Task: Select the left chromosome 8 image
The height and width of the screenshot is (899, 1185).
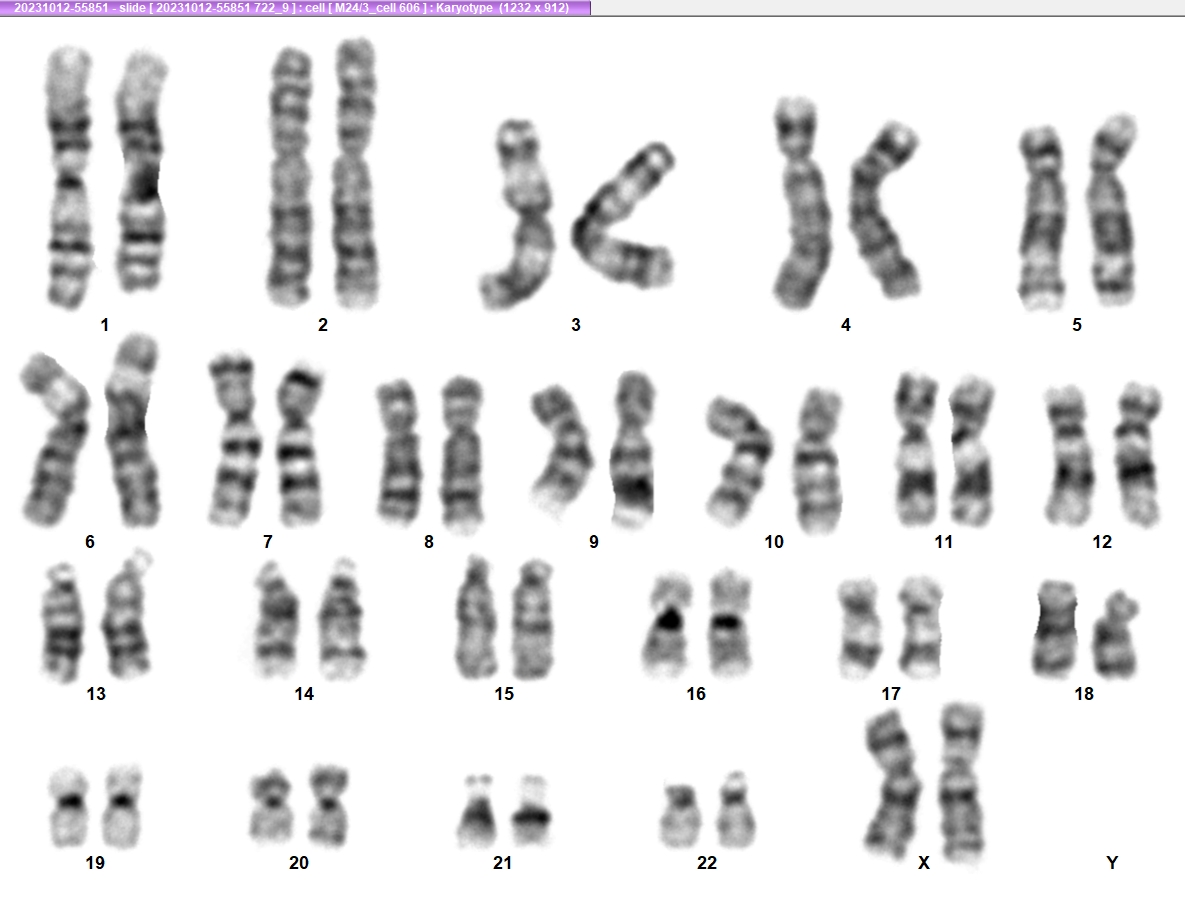Action: tap(398, 452)
